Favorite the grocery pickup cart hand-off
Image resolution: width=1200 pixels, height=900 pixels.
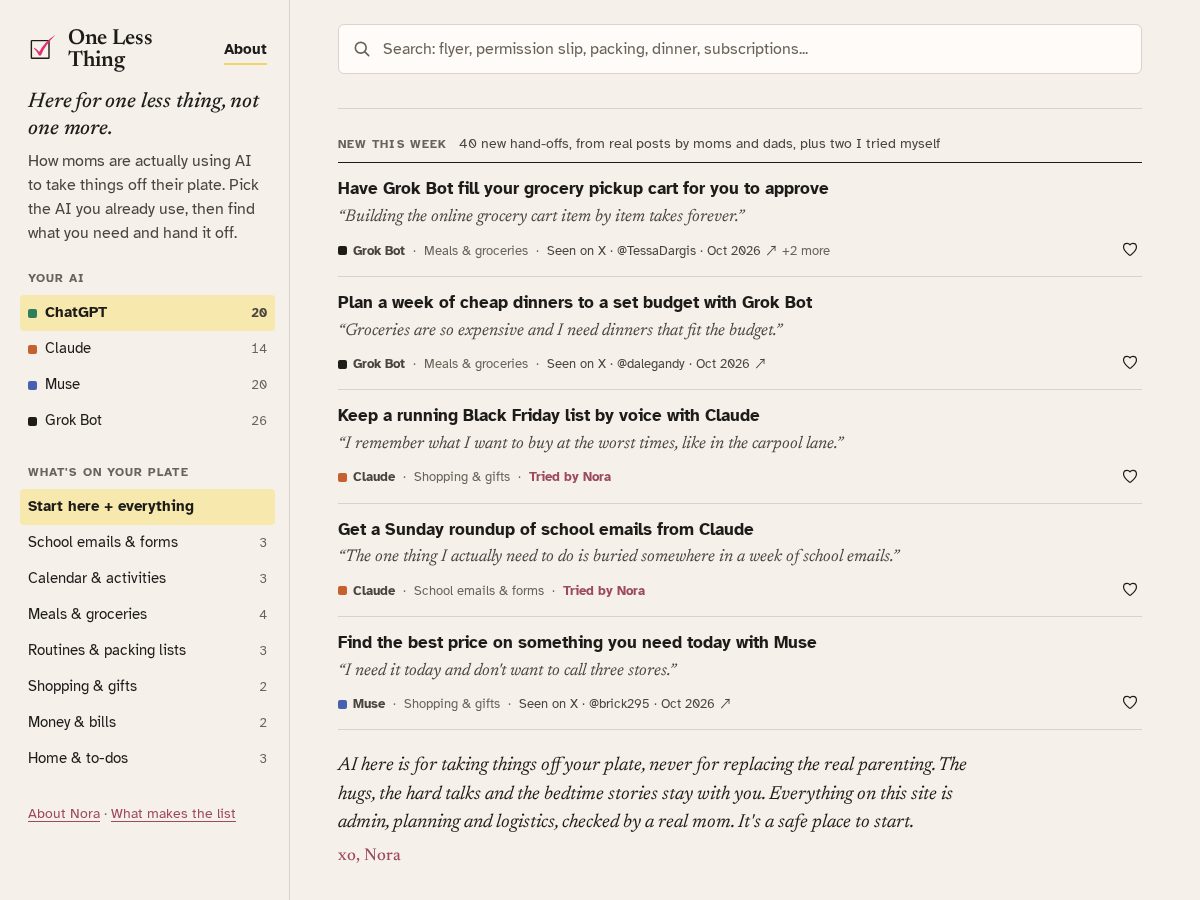[x=1130, y=250]
